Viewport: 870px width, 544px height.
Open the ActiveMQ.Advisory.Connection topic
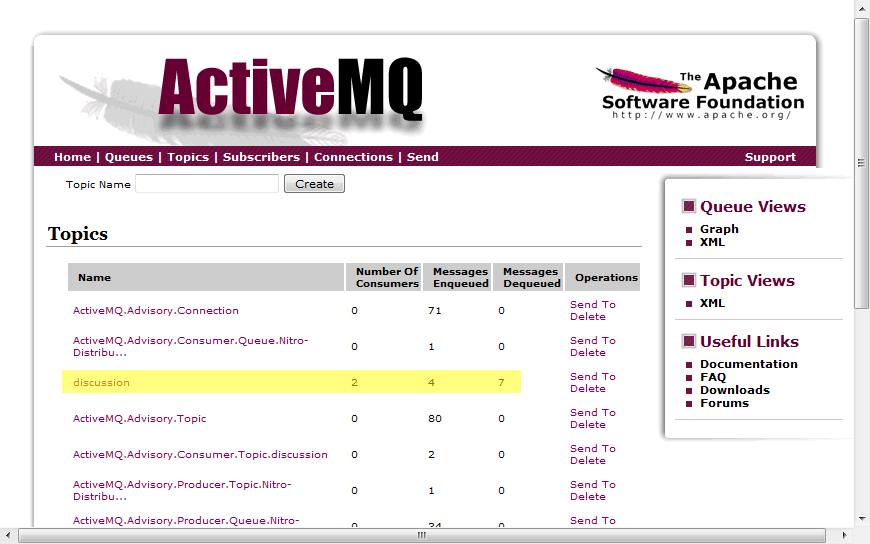156,310
